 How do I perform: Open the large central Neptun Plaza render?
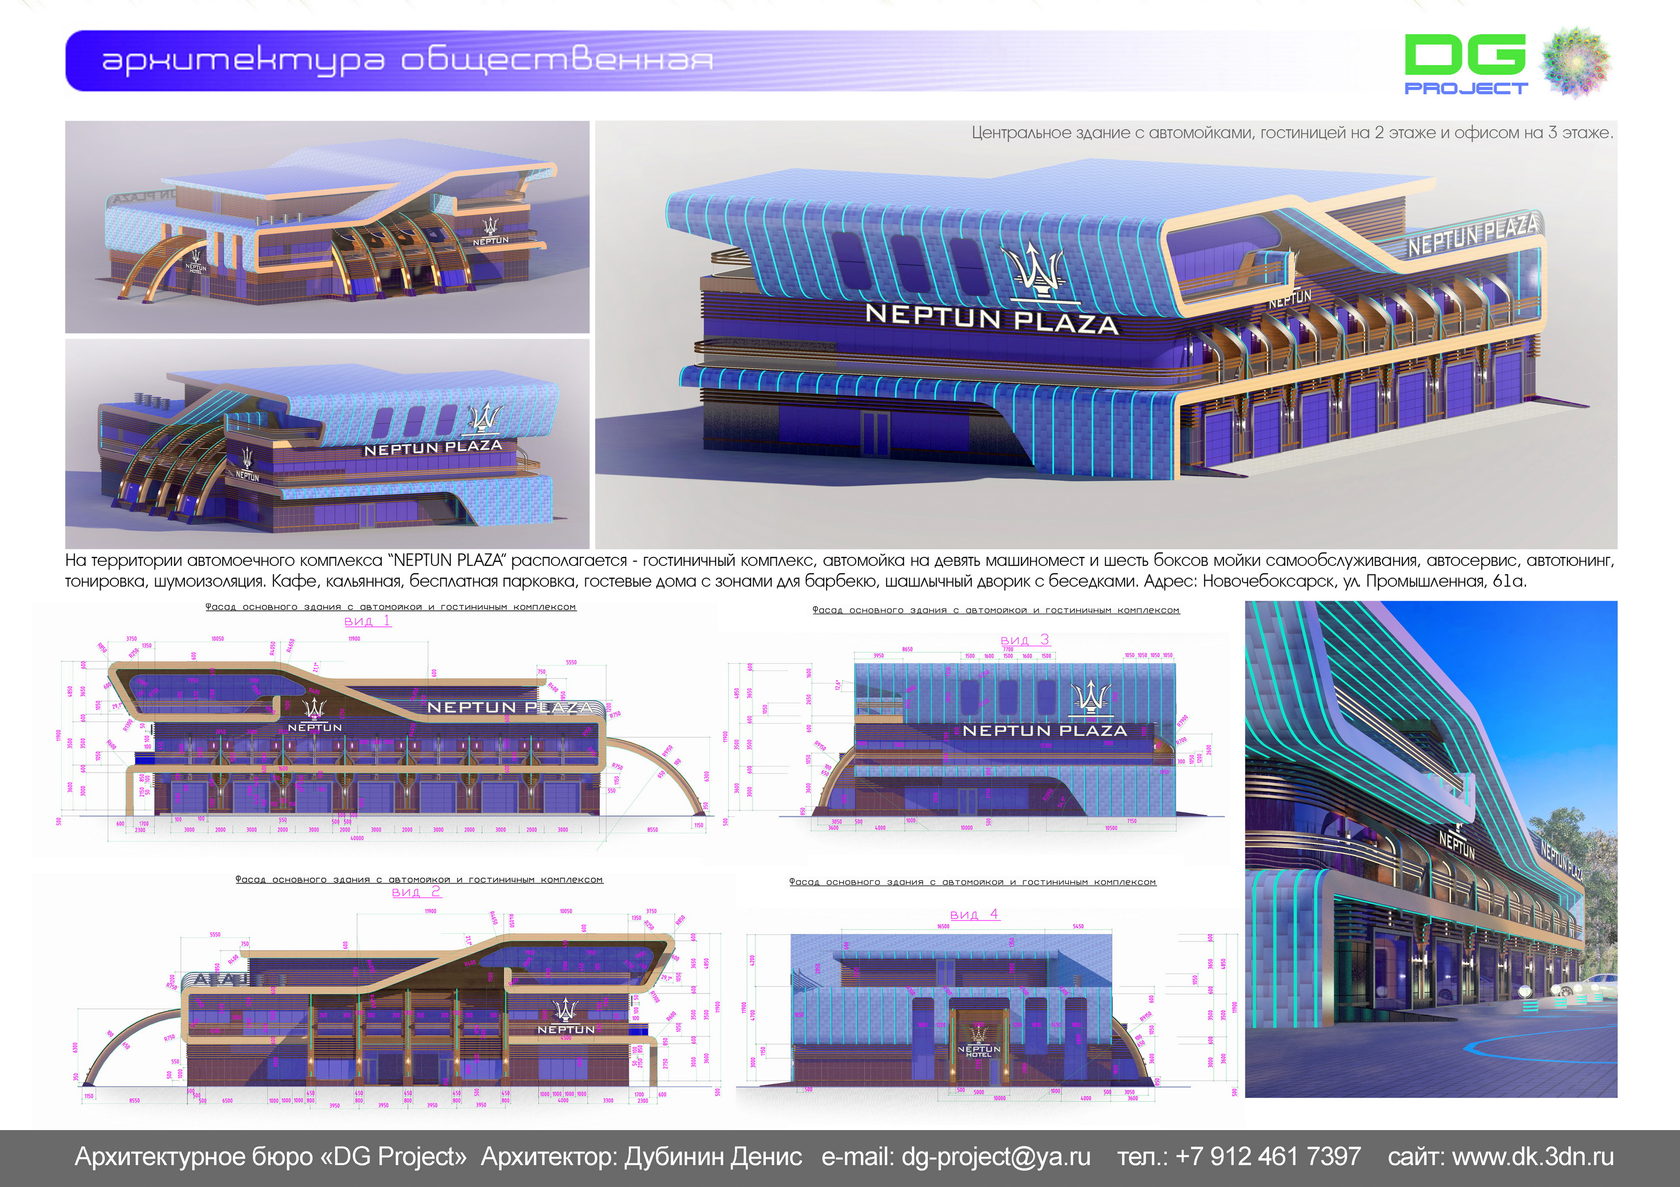coord(1106,334)
